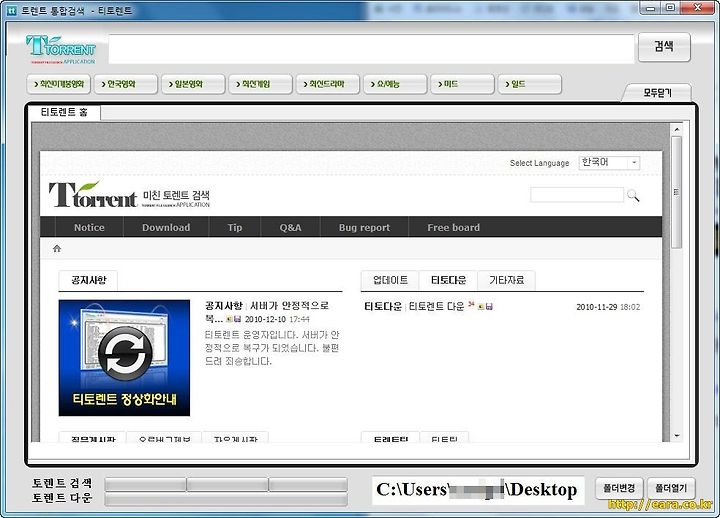Click the image icon beside 티토렌트 다운
The image size is (720, 518).
tap(481, 306)
